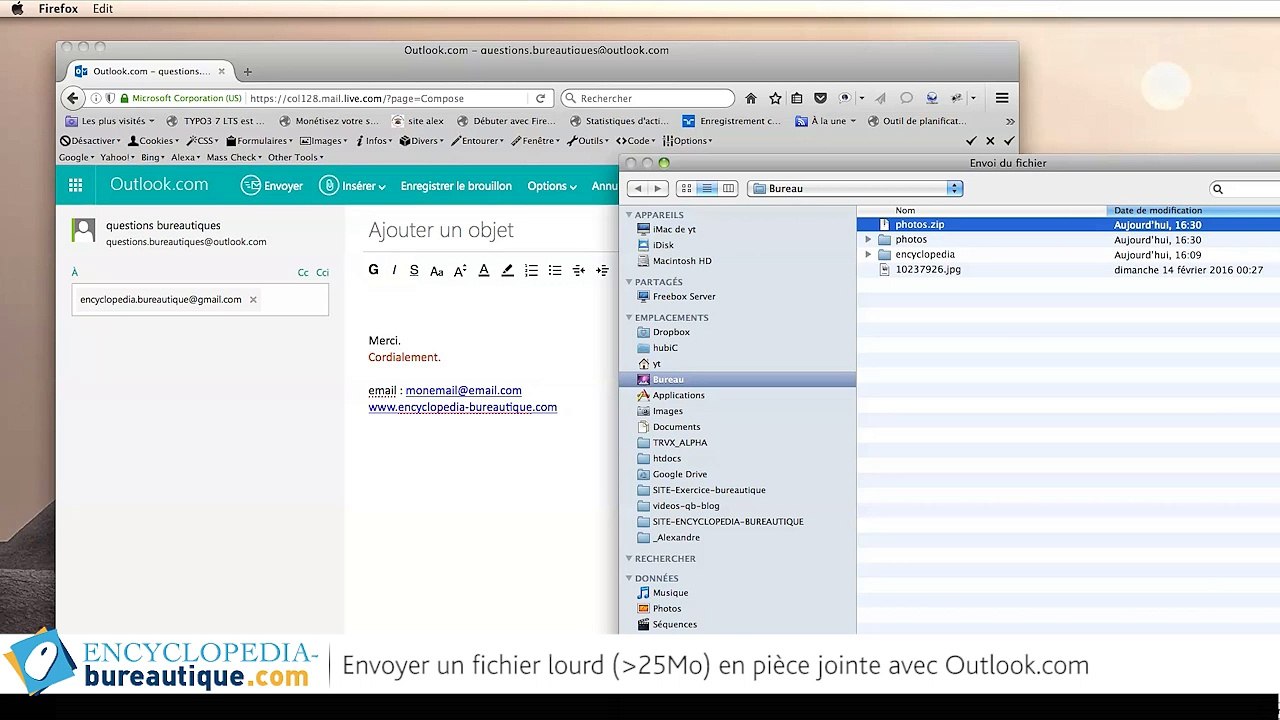Open the monemail@email.com link
Image resolution: width=1280 pixels, height=720 pixels.
[x=463, y=391]
